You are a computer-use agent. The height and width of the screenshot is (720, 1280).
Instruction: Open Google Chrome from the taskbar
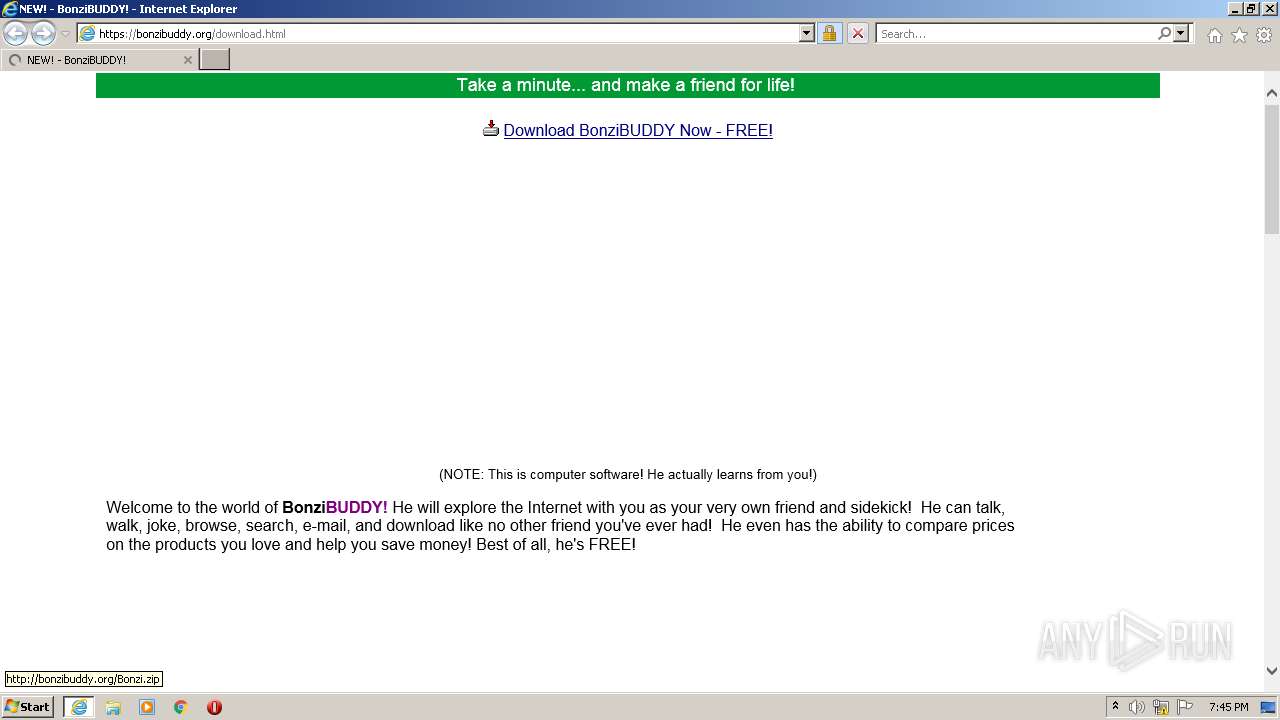(181, 707)
